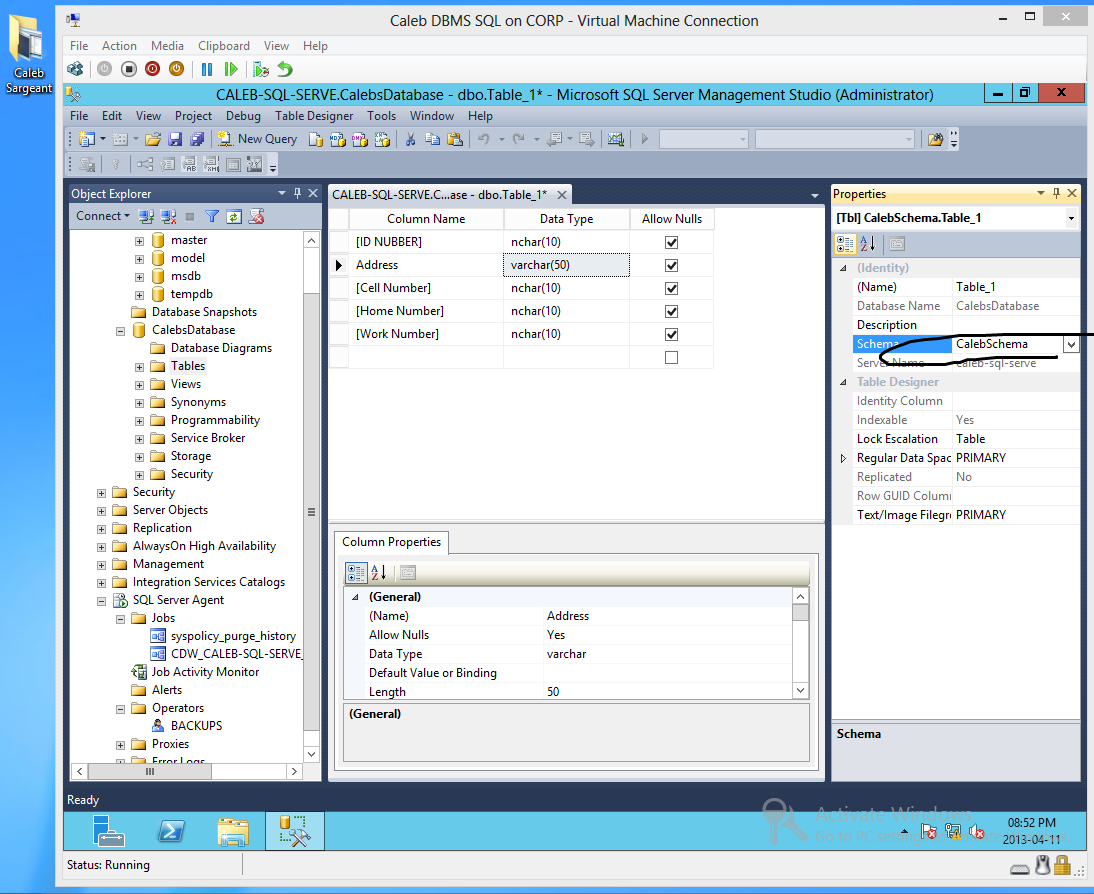The image size is (1094, 894).
Task: Open the Table Designer menu
Action: (313, 116)
